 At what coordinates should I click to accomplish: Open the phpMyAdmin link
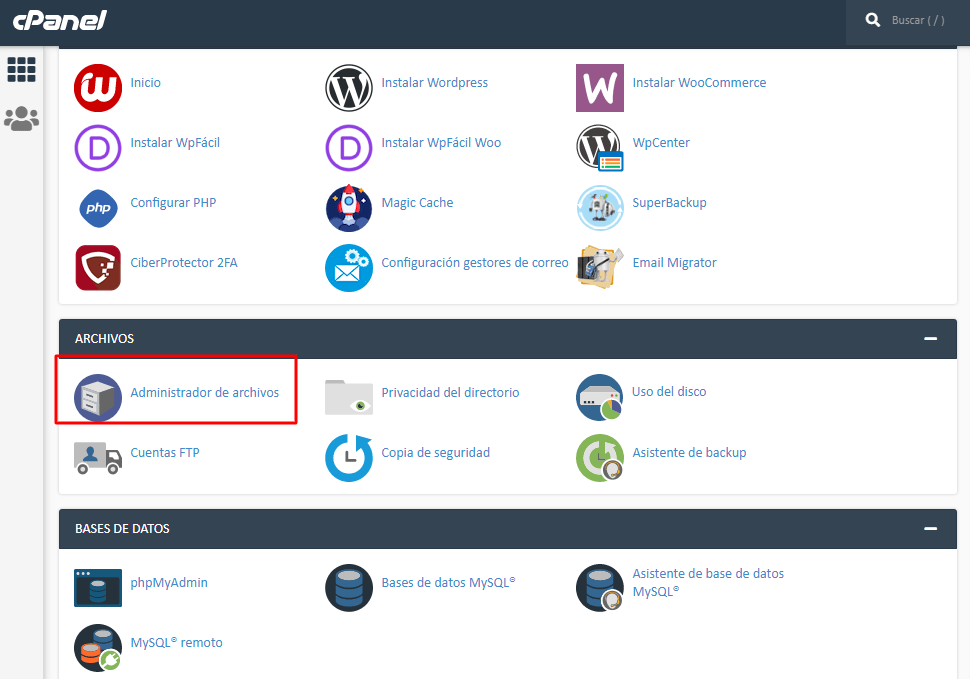tap(169, 583)
